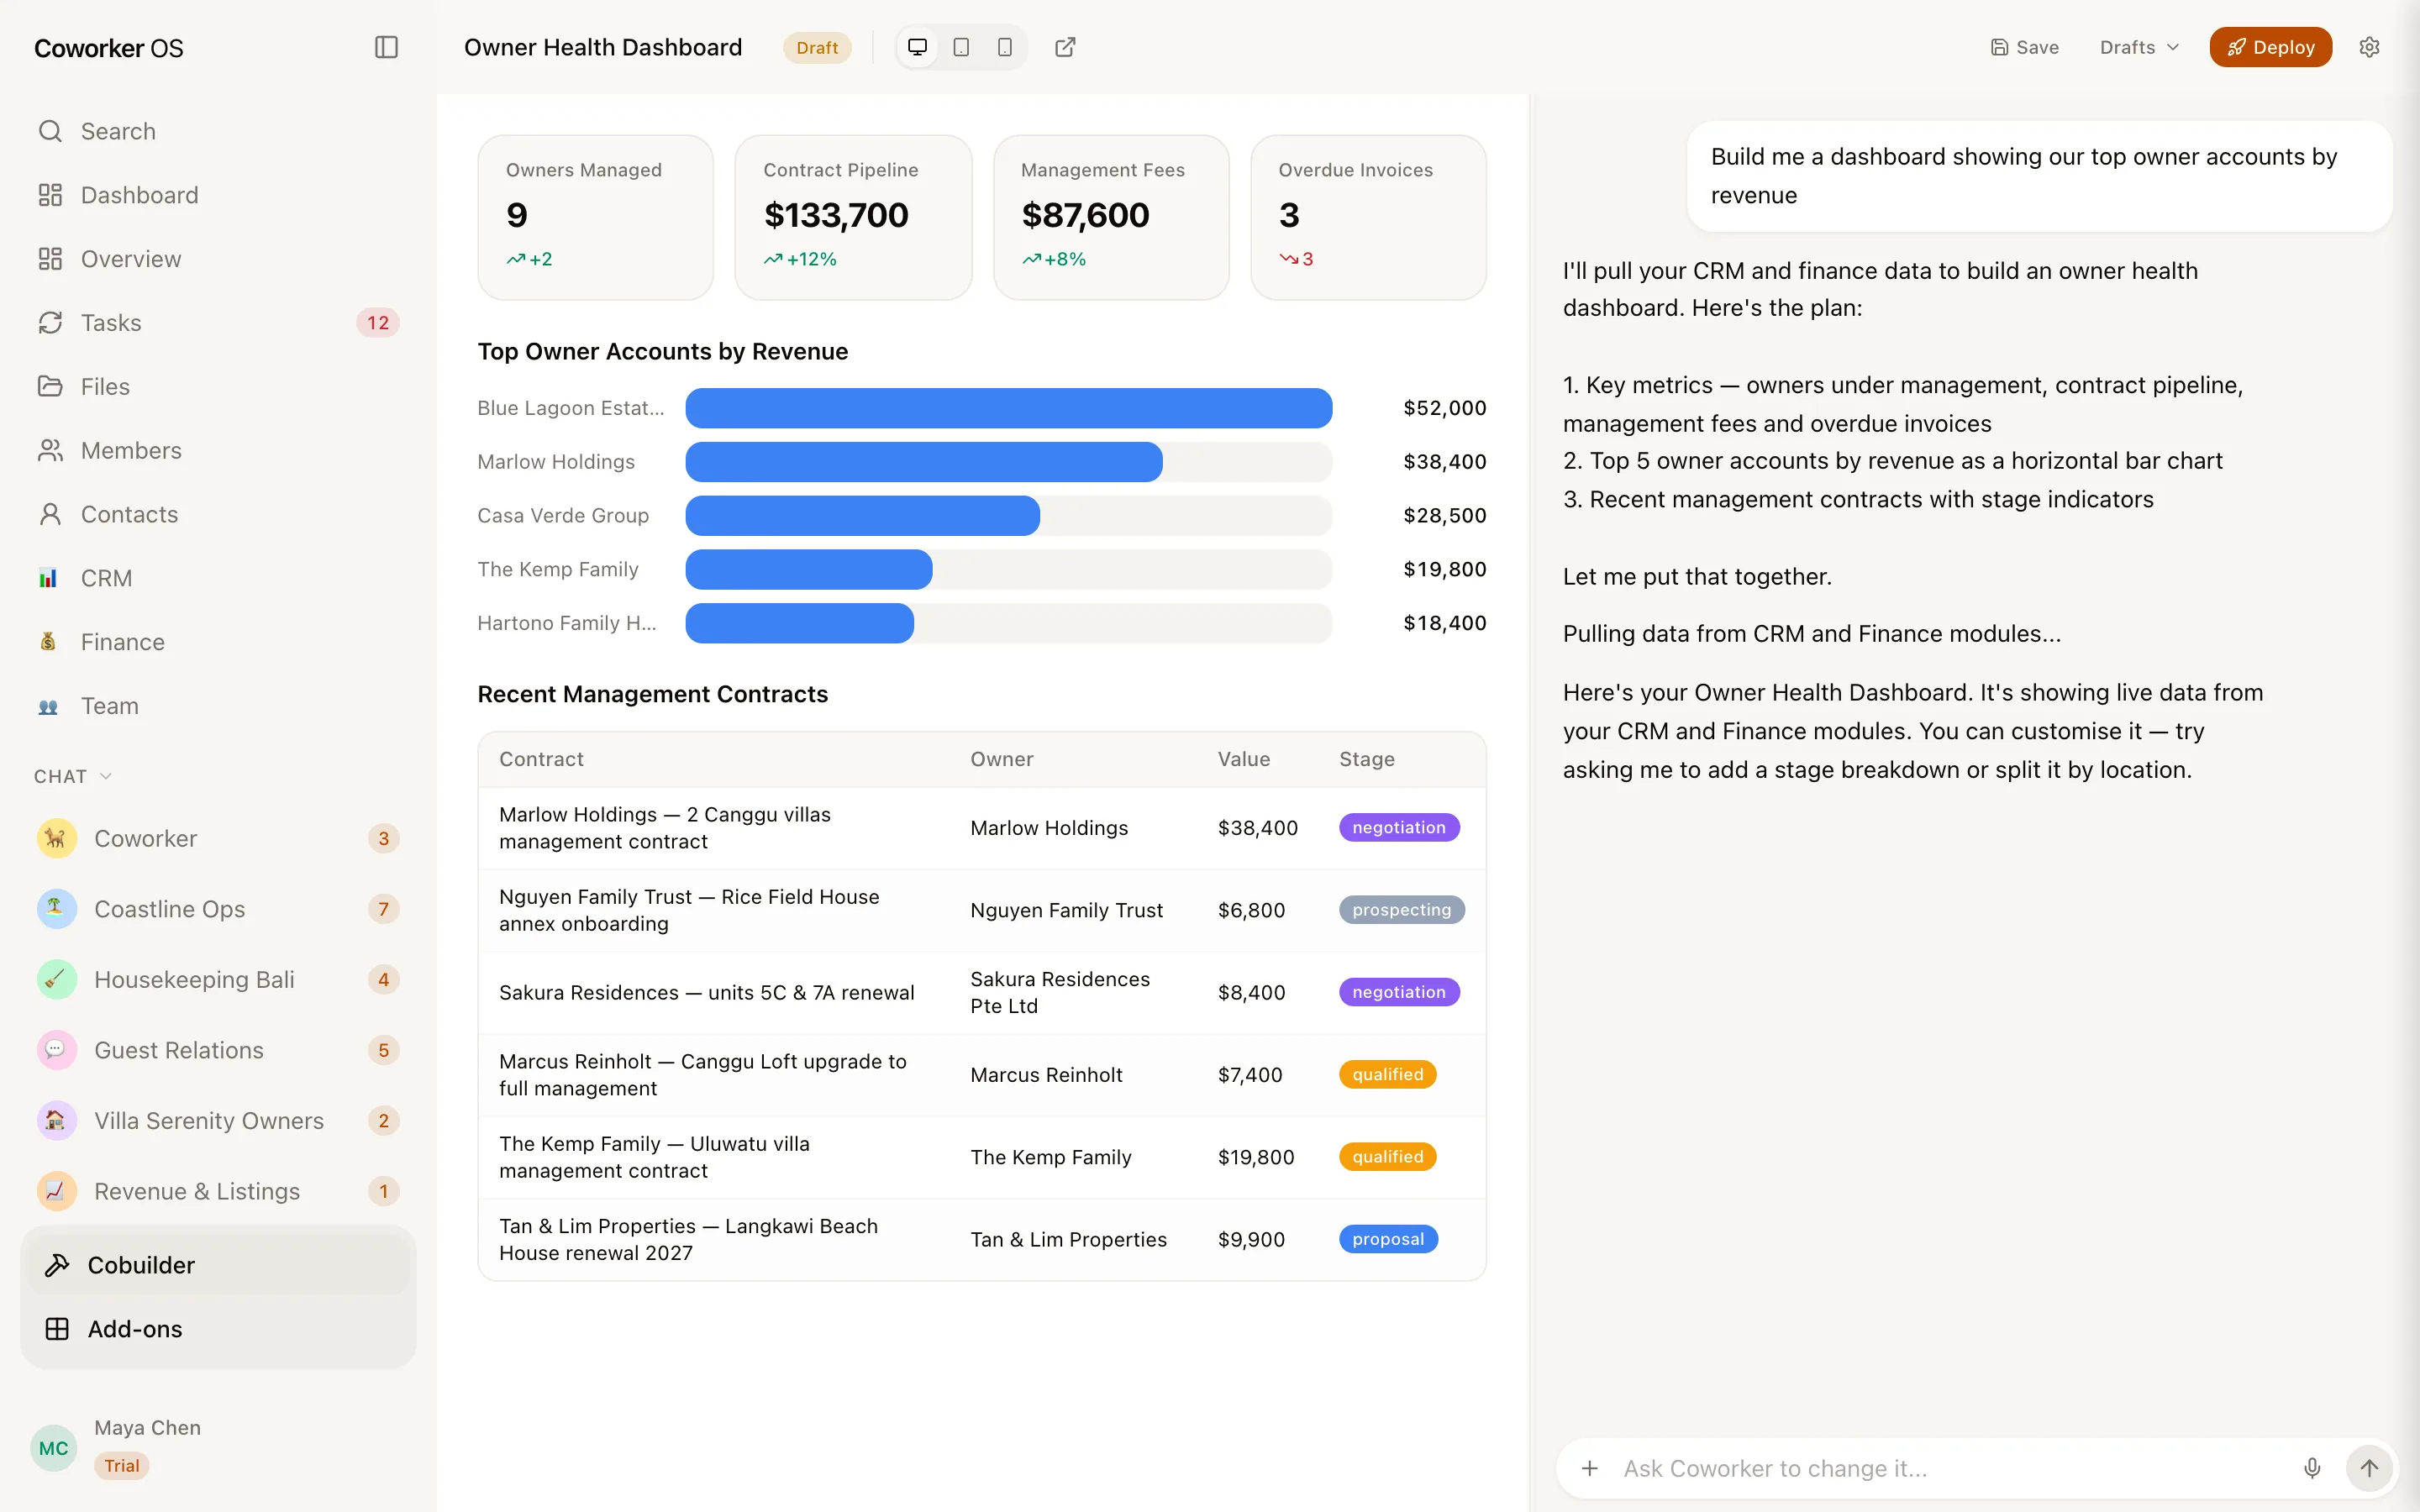Click the Contract column header
Screen dimensions: 2420x1512
click(x=541, y=759)
